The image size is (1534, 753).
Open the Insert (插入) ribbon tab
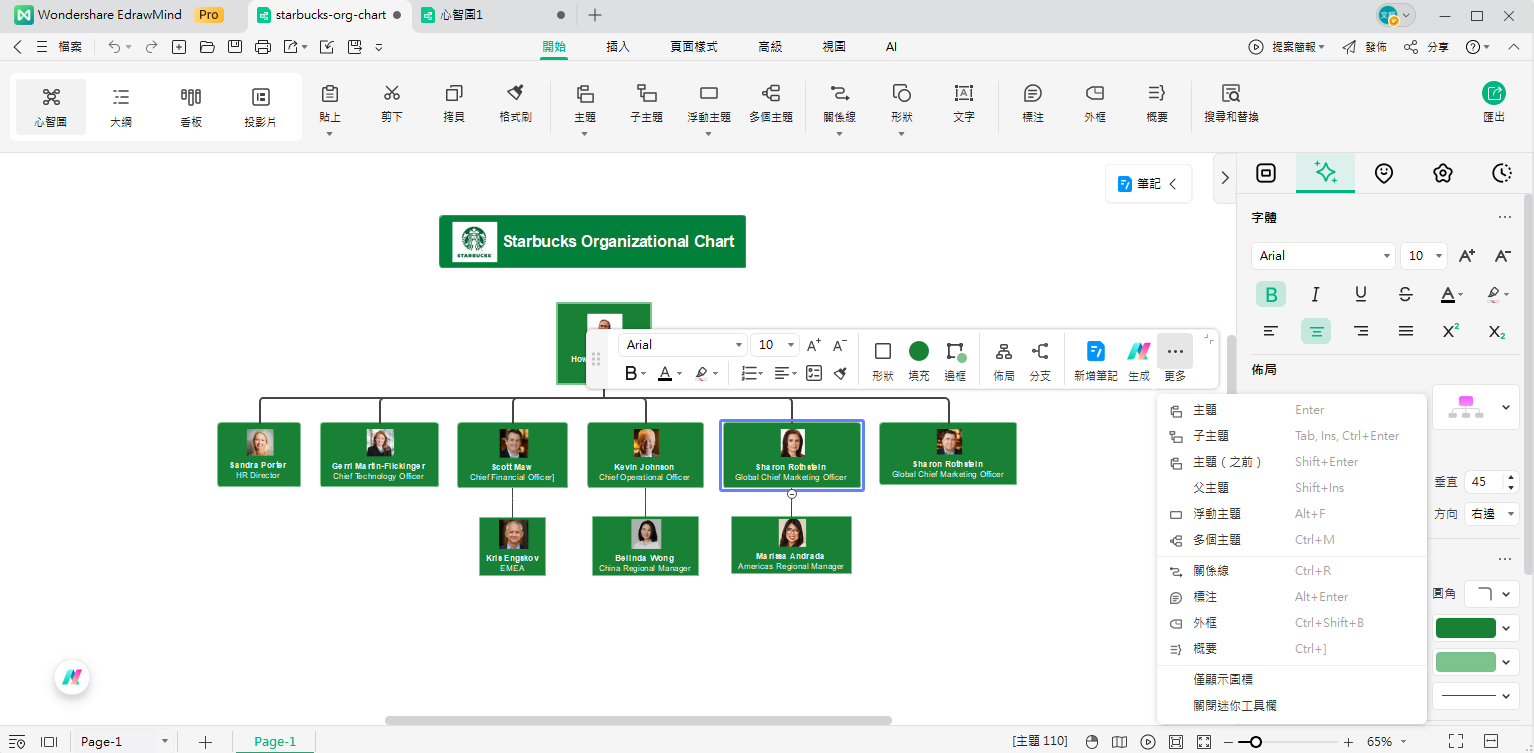point(618,47)
